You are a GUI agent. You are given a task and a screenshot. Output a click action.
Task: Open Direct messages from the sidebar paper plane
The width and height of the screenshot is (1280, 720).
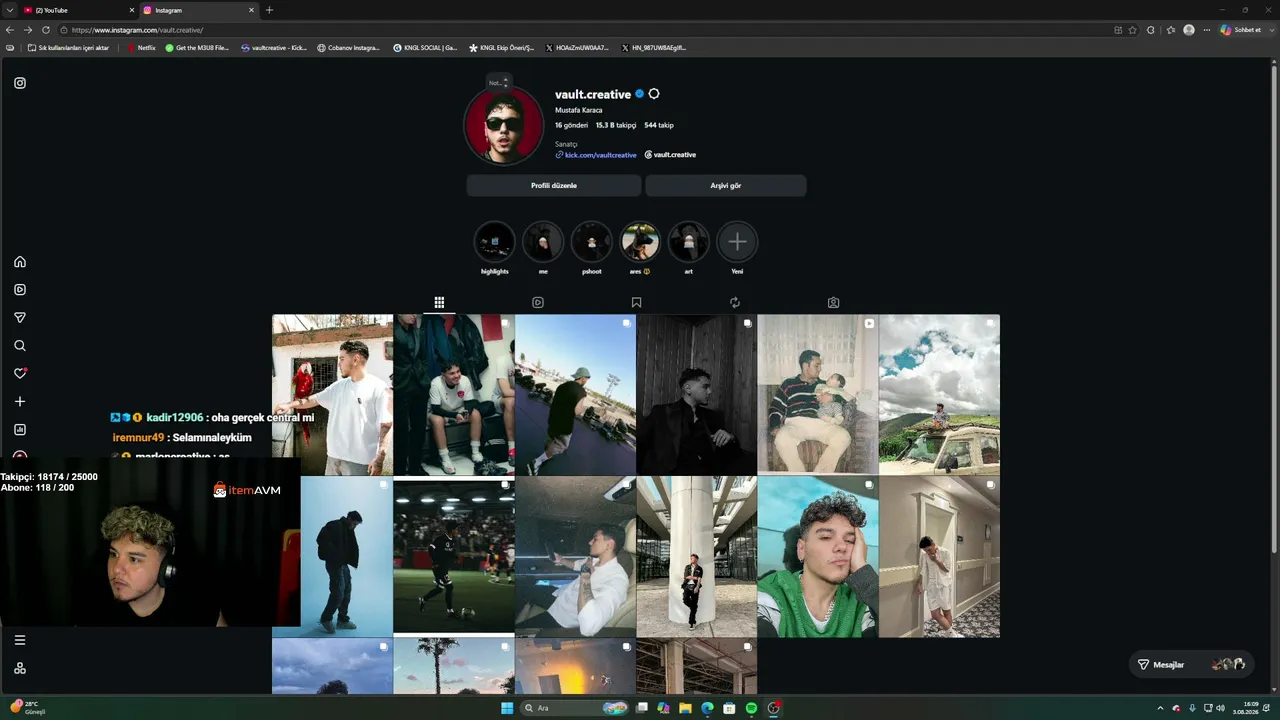coord(20,318)
